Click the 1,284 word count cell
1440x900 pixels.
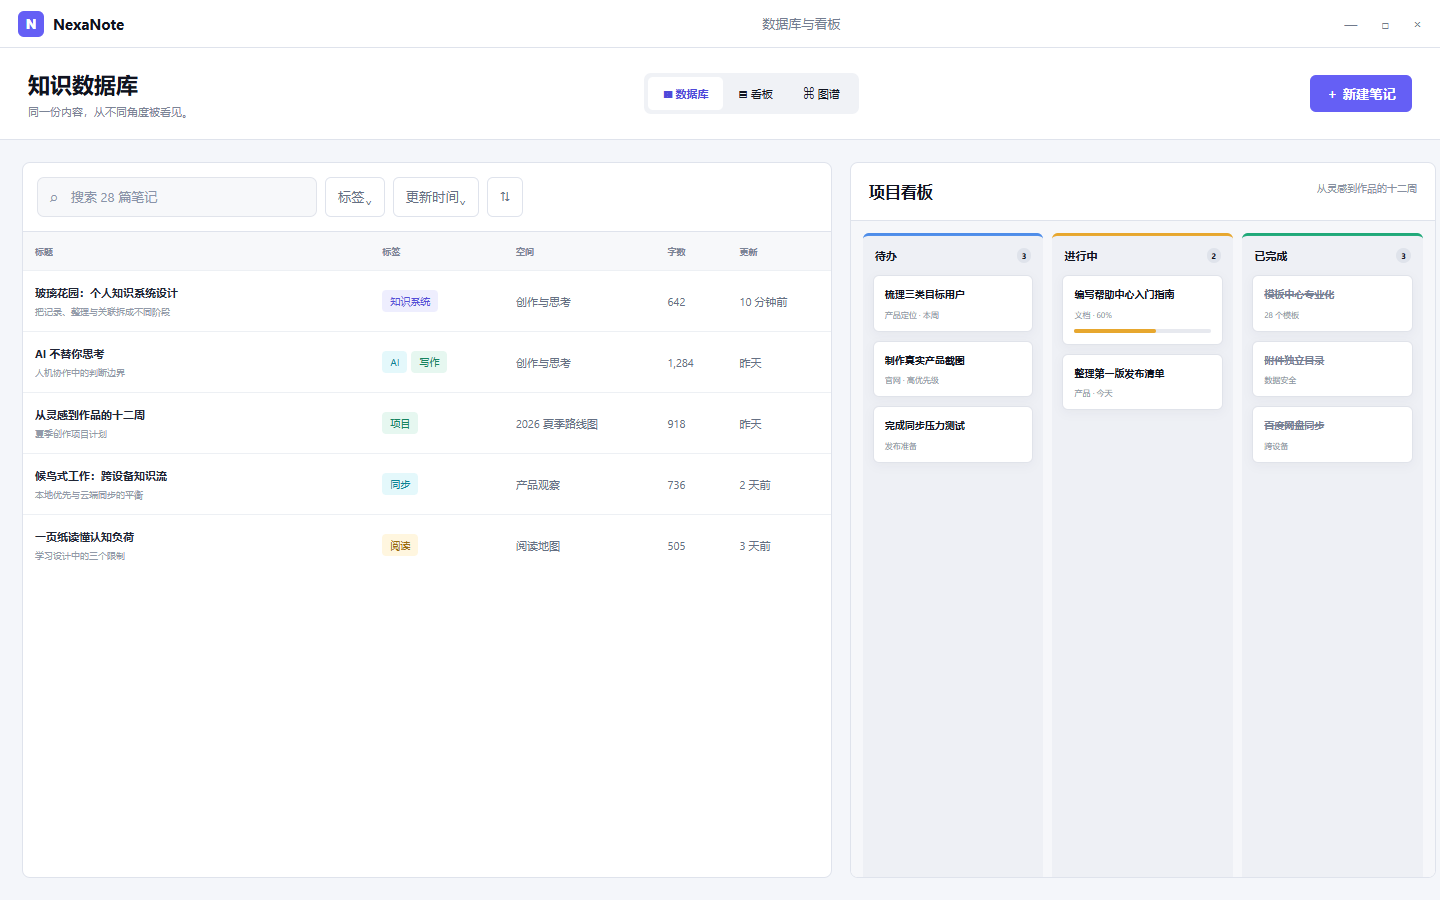pyautogui.click(x=681, y=363)
